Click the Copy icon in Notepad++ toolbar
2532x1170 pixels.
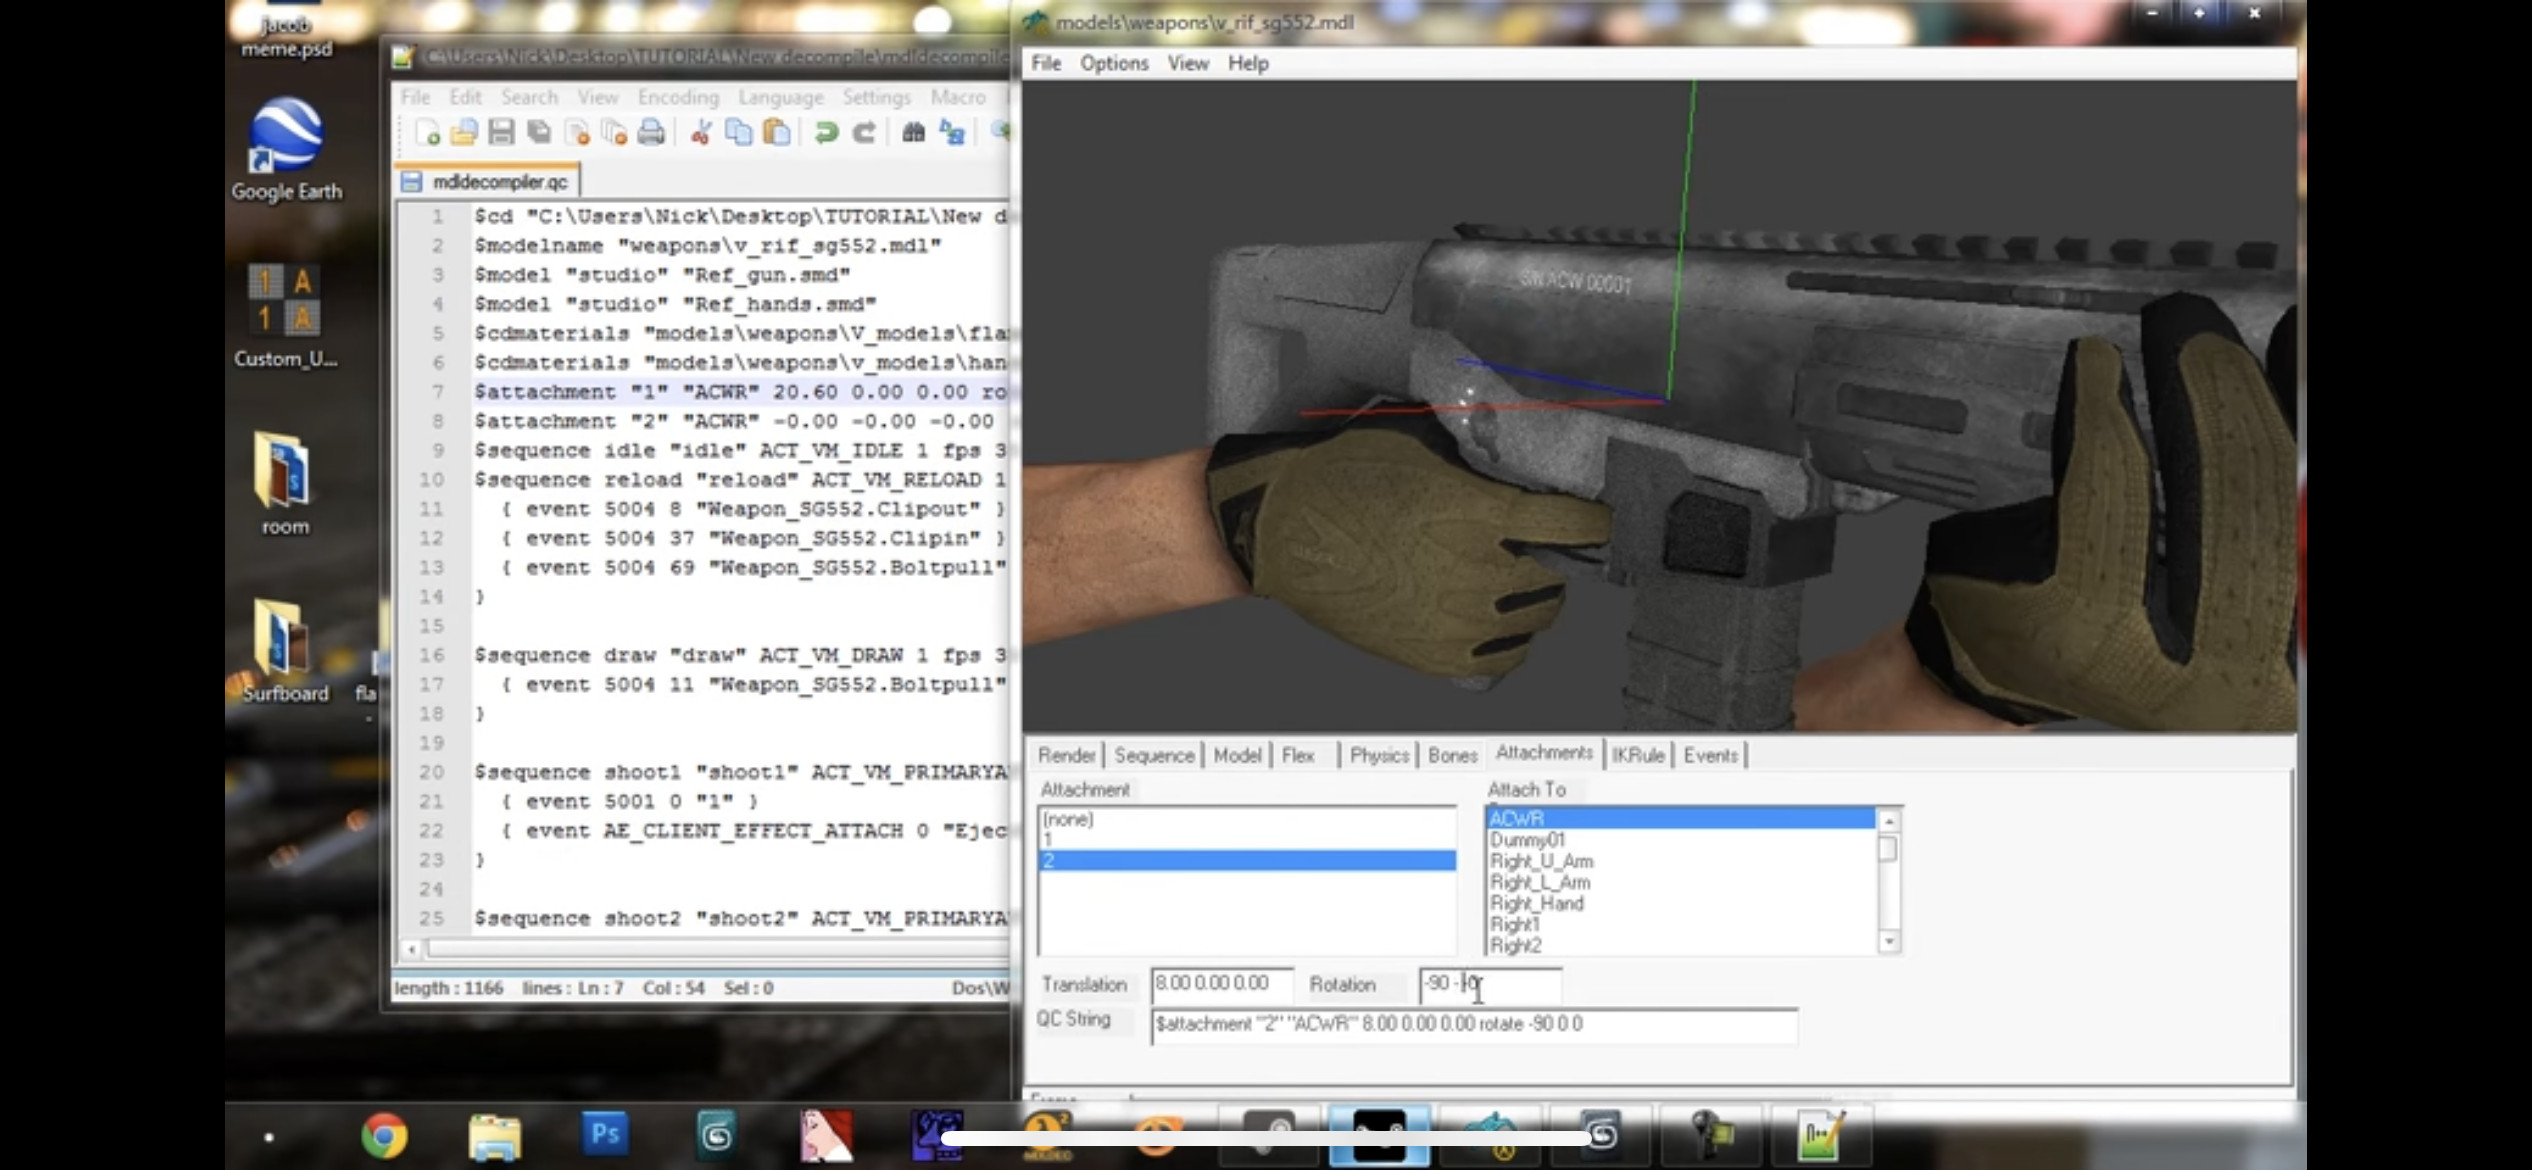click(739, 133)
